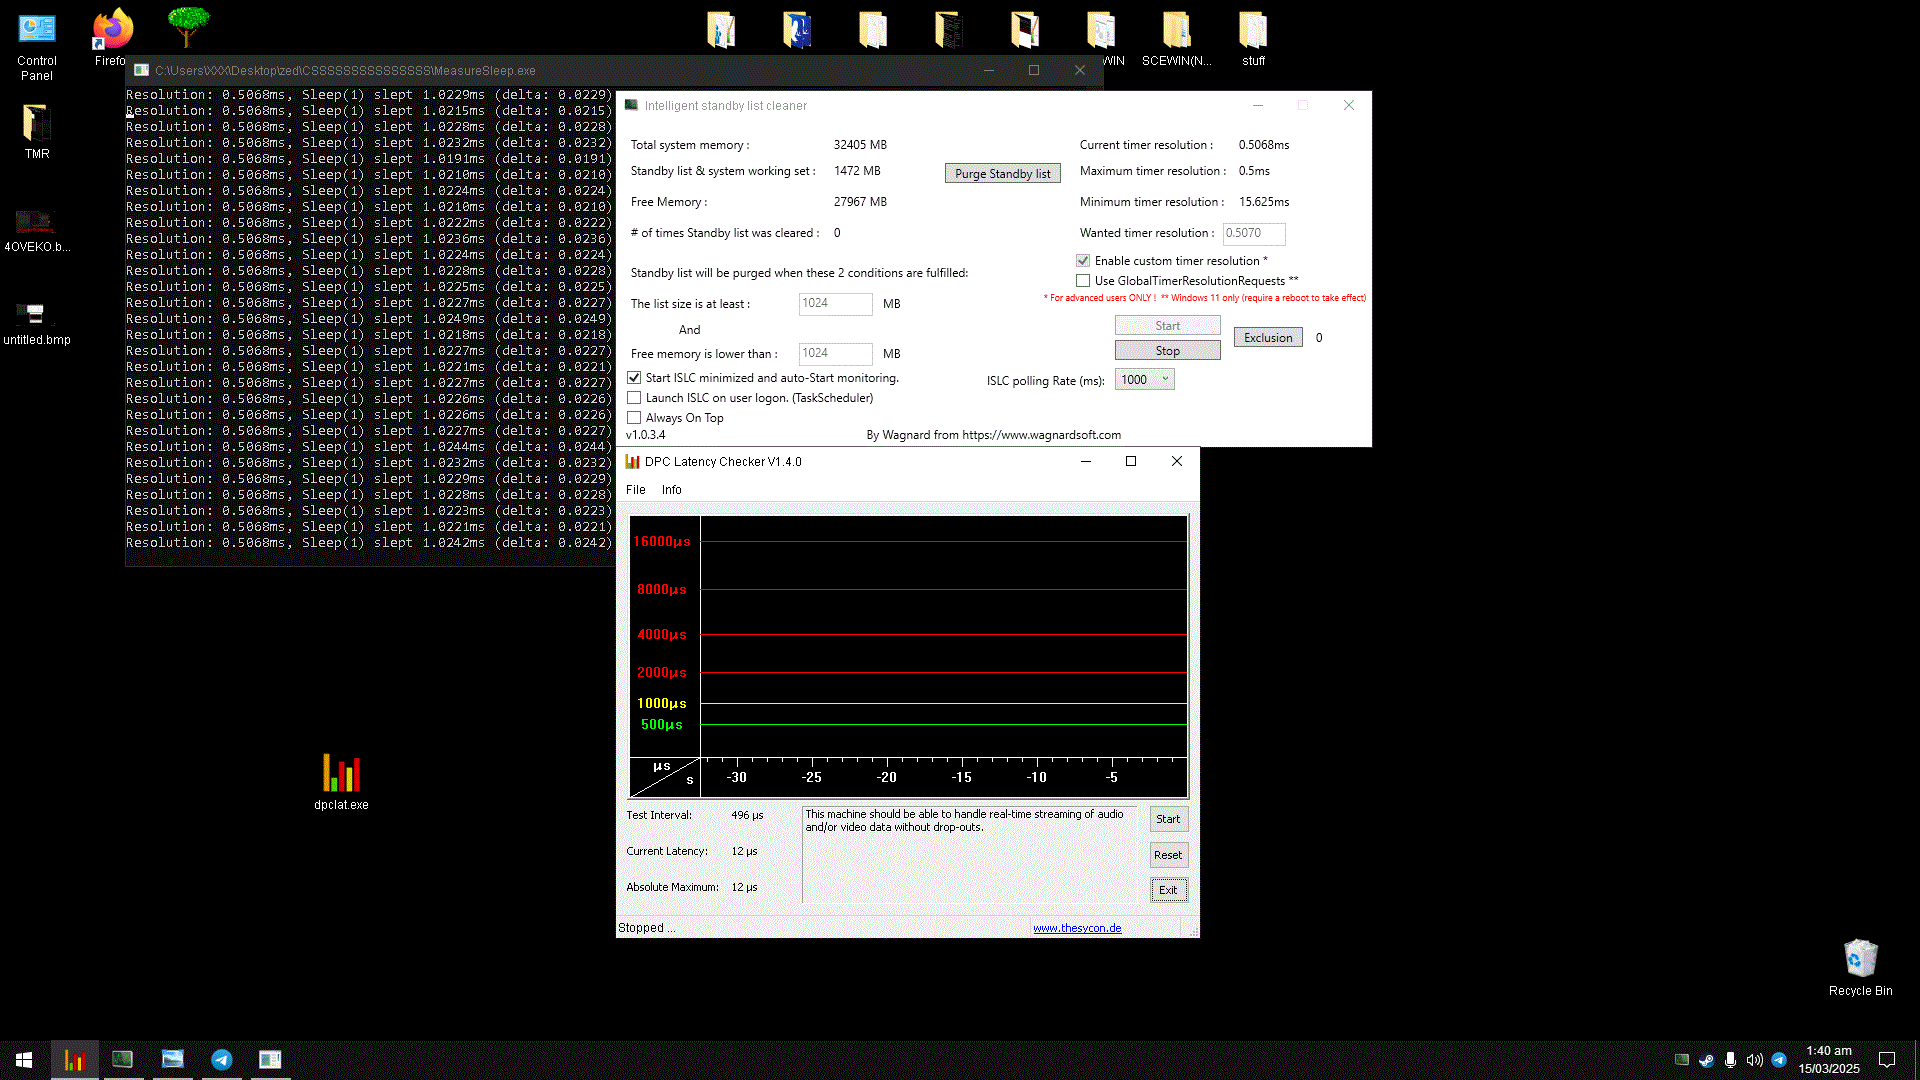Uncheck Start ISLC minimized and auto-Start monitoring
Image resolution: width=1920 pixels, height=1080 pixels.
(634, 378)
